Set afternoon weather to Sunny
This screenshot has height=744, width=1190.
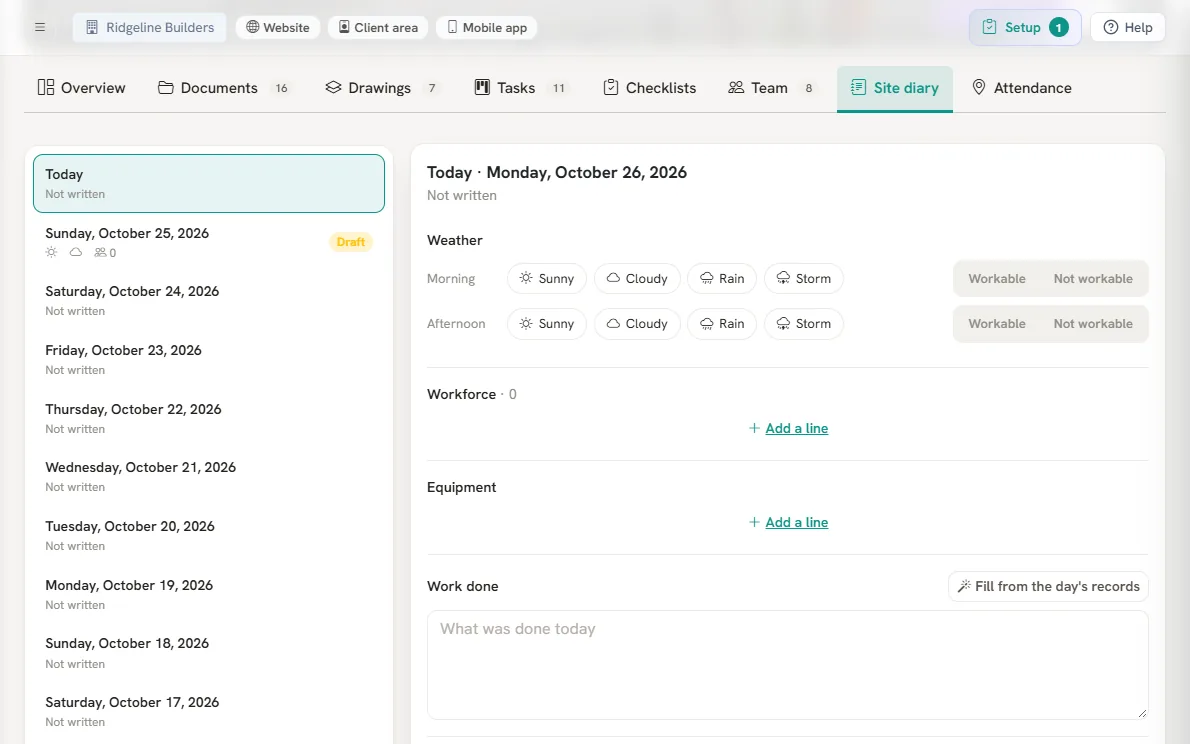pos(546,323)
